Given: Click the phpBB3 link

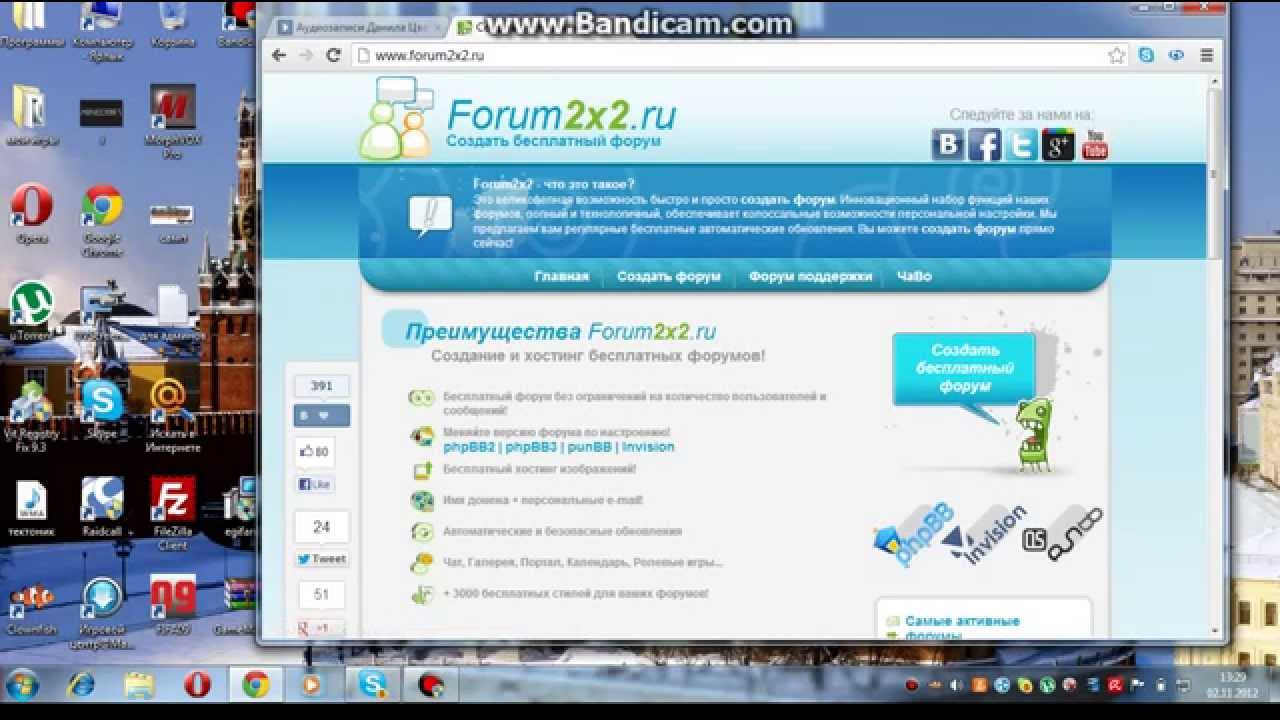Looking at the screenshot, I should 531,447.
